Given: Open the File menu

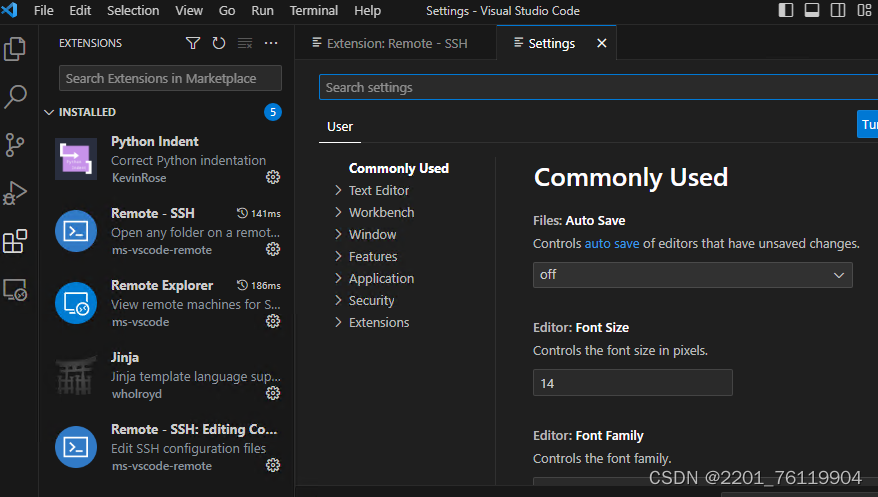Looking at the screenshot, I should [44, 11].
